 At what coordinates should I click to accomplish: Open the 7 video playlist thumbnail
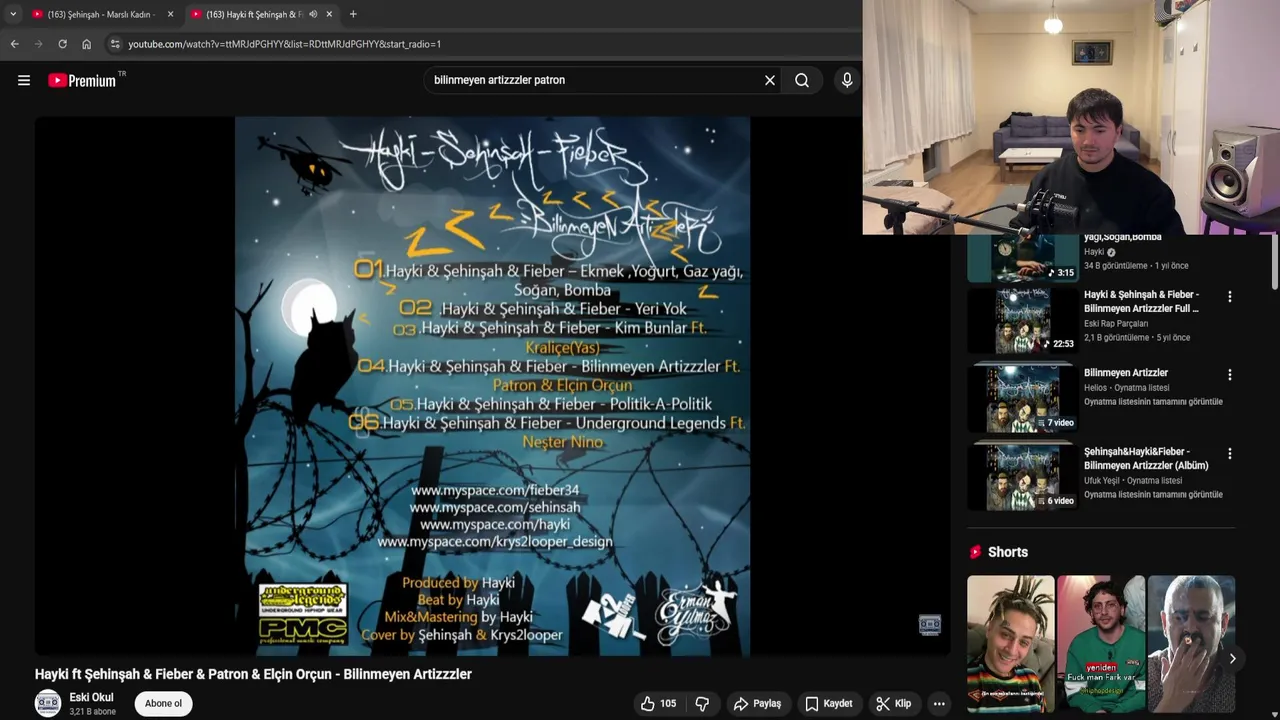pyautogui.click(x=1023, y=398)
